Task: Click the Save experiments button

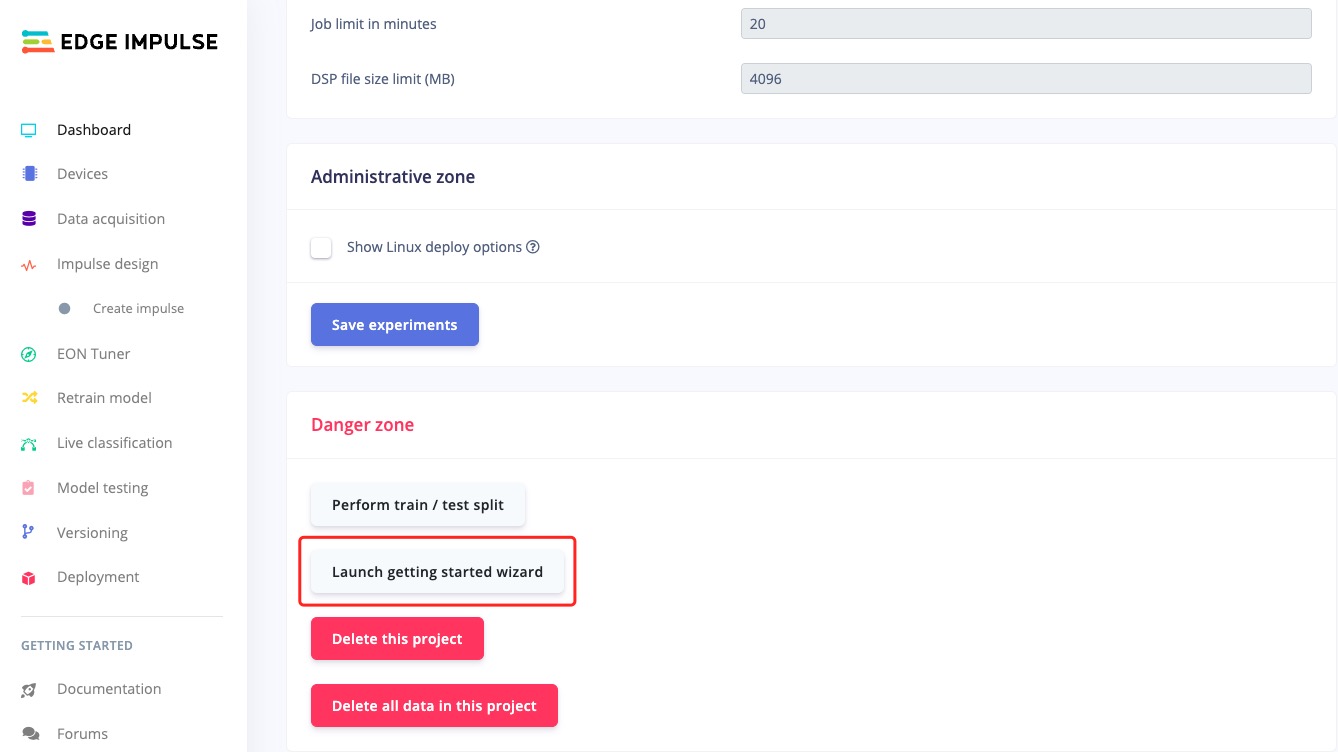Action: point(395,325)
